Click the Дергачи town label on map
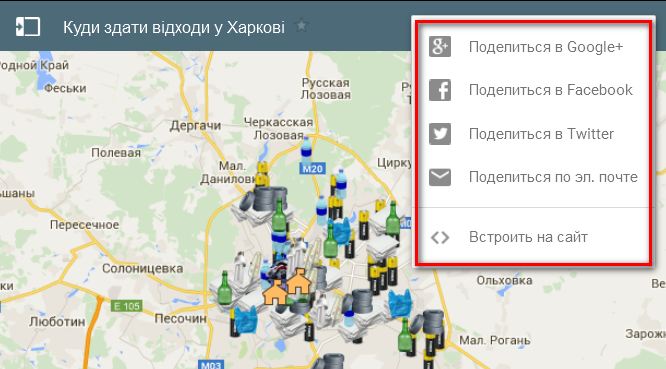This screenshot has width=666, height=369. tap(195, 126)
